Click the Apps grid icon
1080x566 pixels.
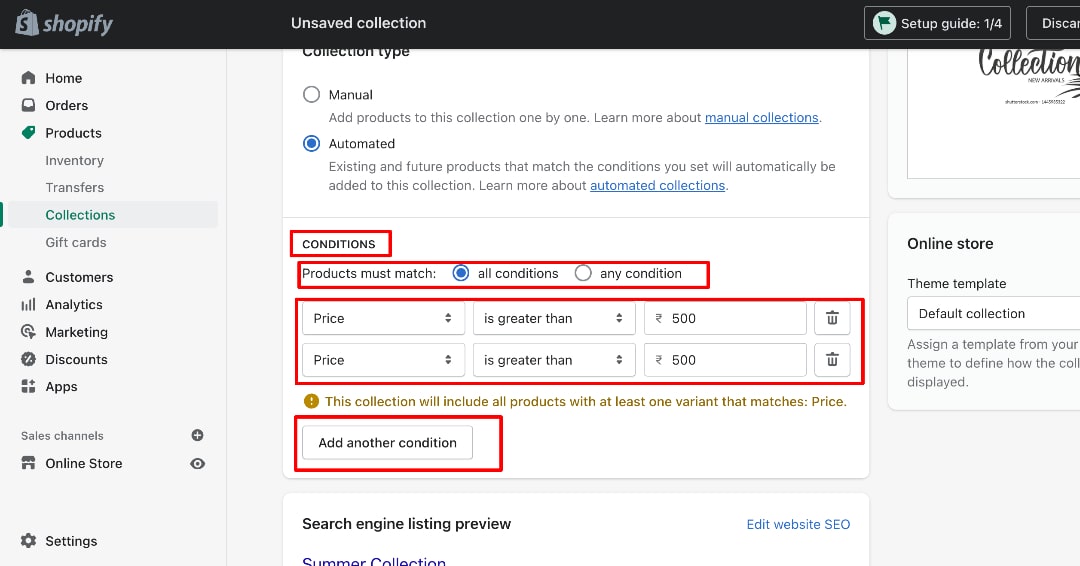pyautogui.click(x=28, y=386)
